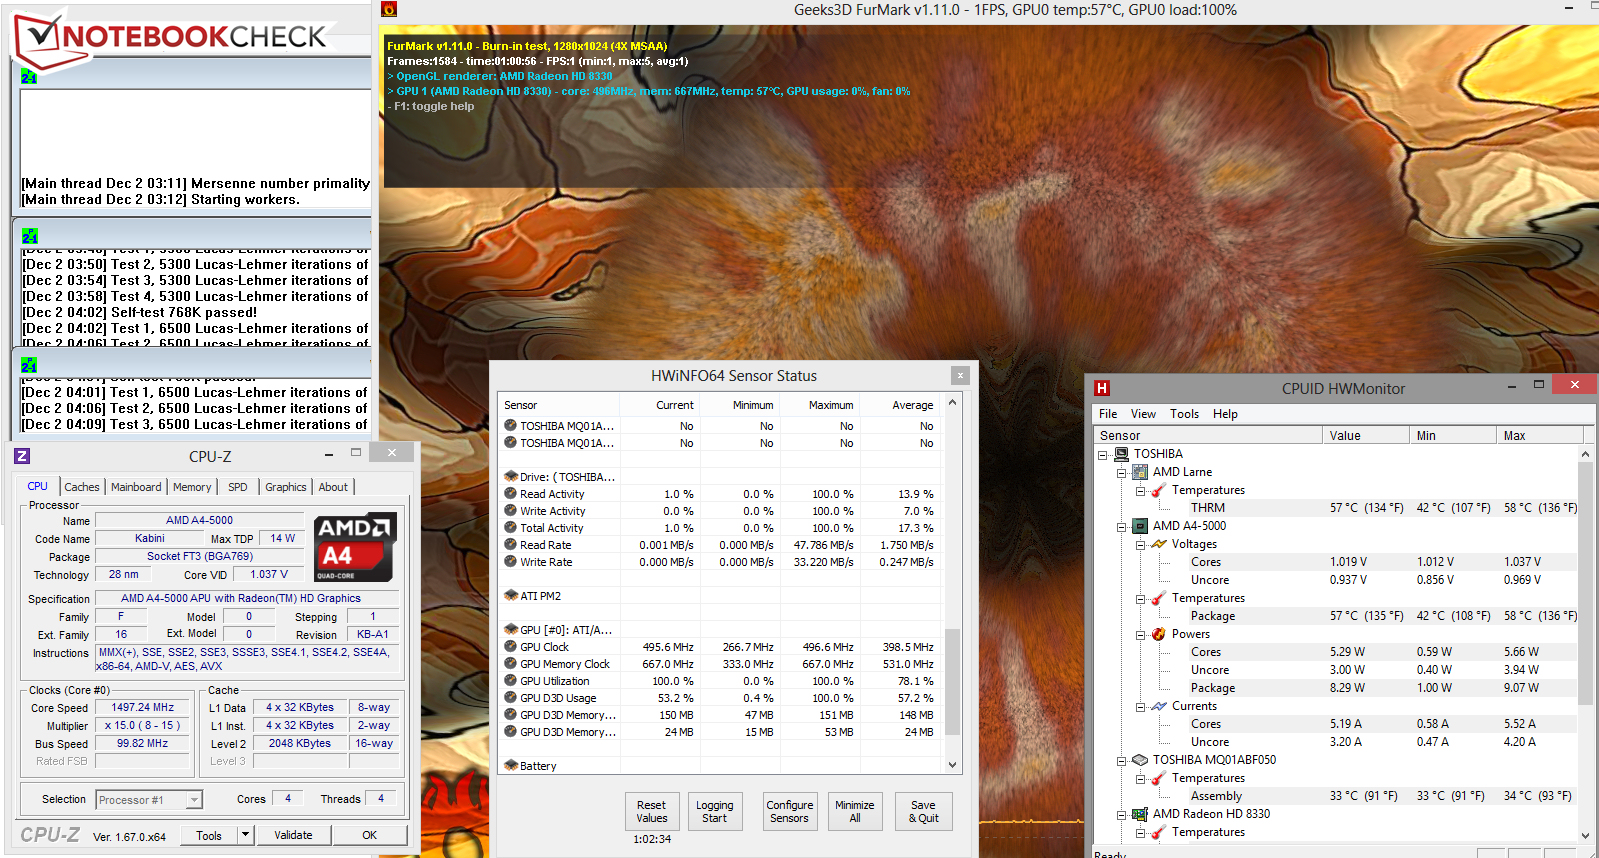Click the GPU D3D Usage sensor icon
This screenshot has width=1599, height=858.
(x=511, y=698)
